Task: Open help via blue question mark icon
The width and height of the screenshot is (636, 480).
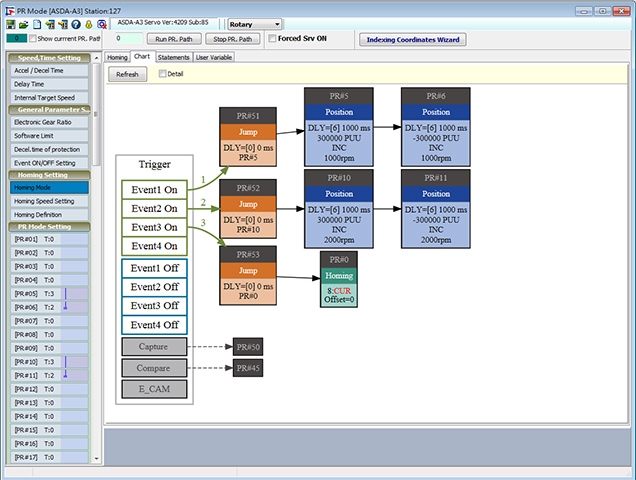Action: point(75,24)
